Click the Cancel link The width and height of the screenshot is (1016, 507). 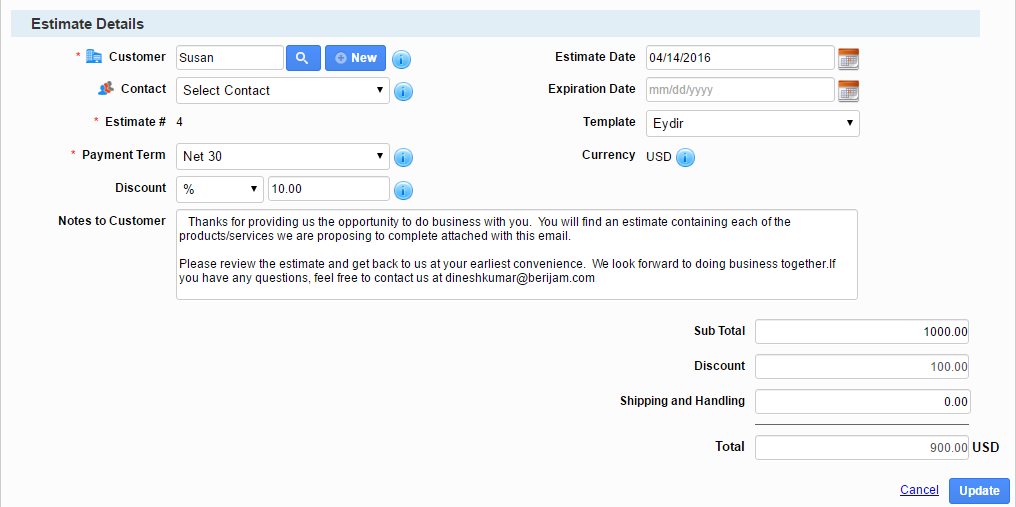919,490
